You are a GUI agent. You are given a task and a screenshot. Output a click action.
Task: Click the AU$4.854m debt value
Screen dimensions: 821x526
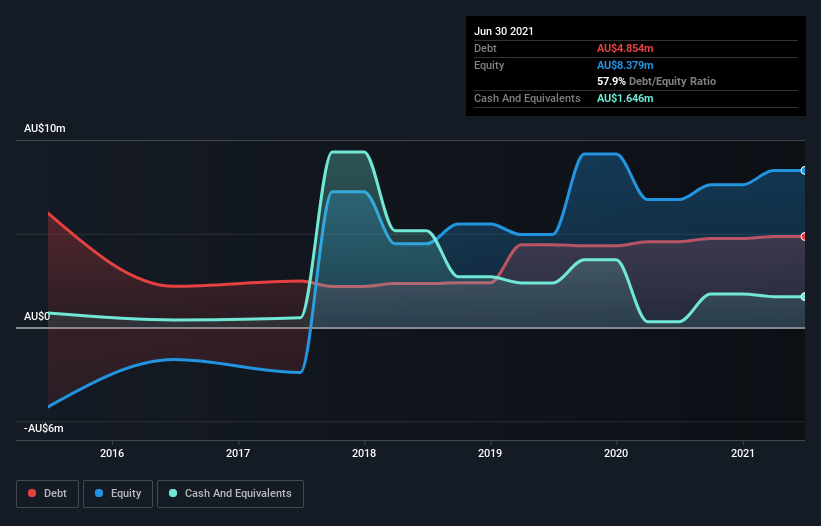[625, 48]
